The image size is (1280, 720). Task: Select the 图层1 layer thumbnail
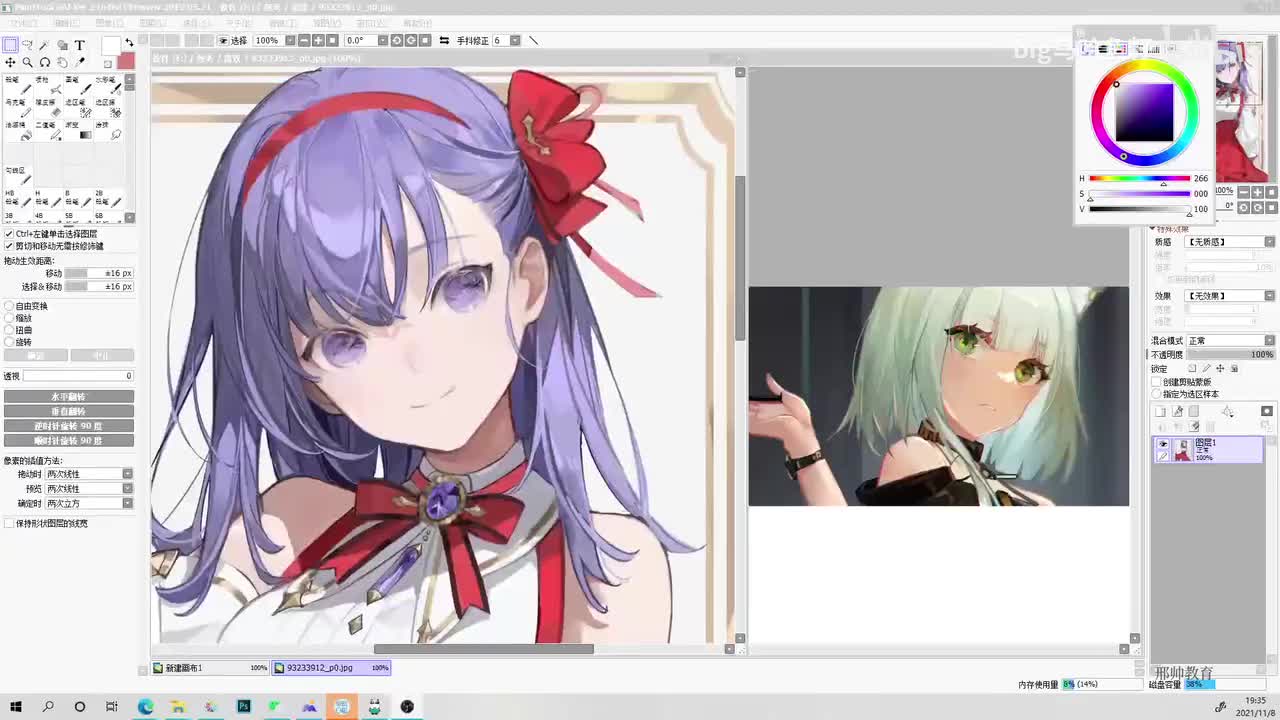click(x=1183, y=450)
